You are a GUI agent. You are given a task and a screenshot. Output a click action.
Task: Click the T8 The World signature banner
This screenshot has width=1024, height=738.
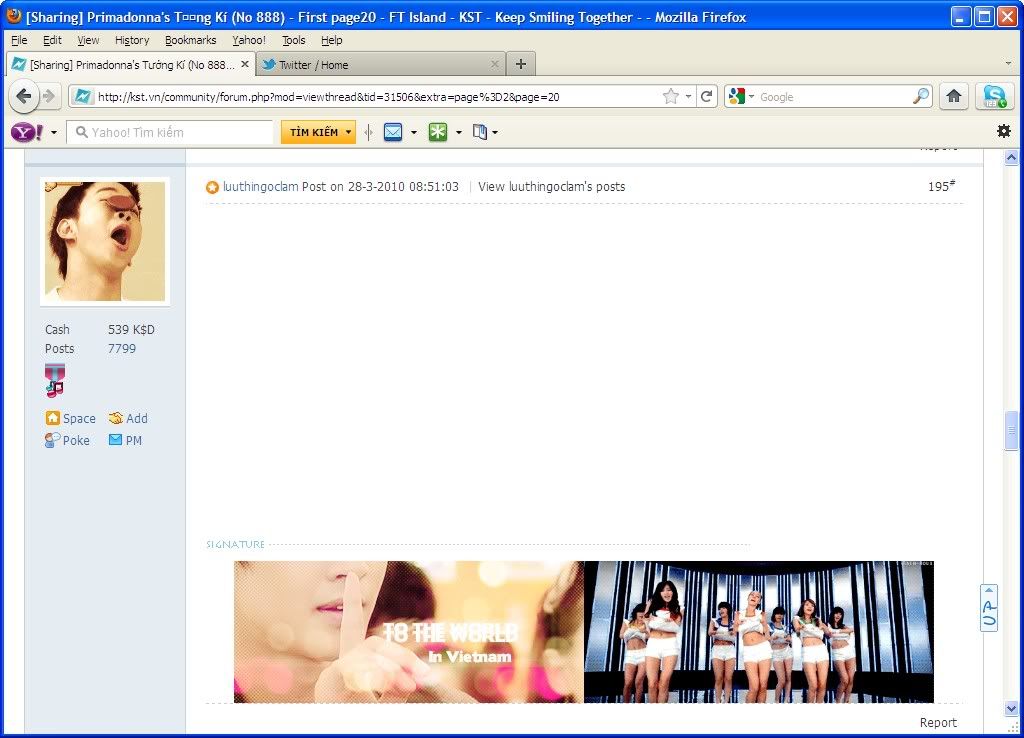[409, 632]
